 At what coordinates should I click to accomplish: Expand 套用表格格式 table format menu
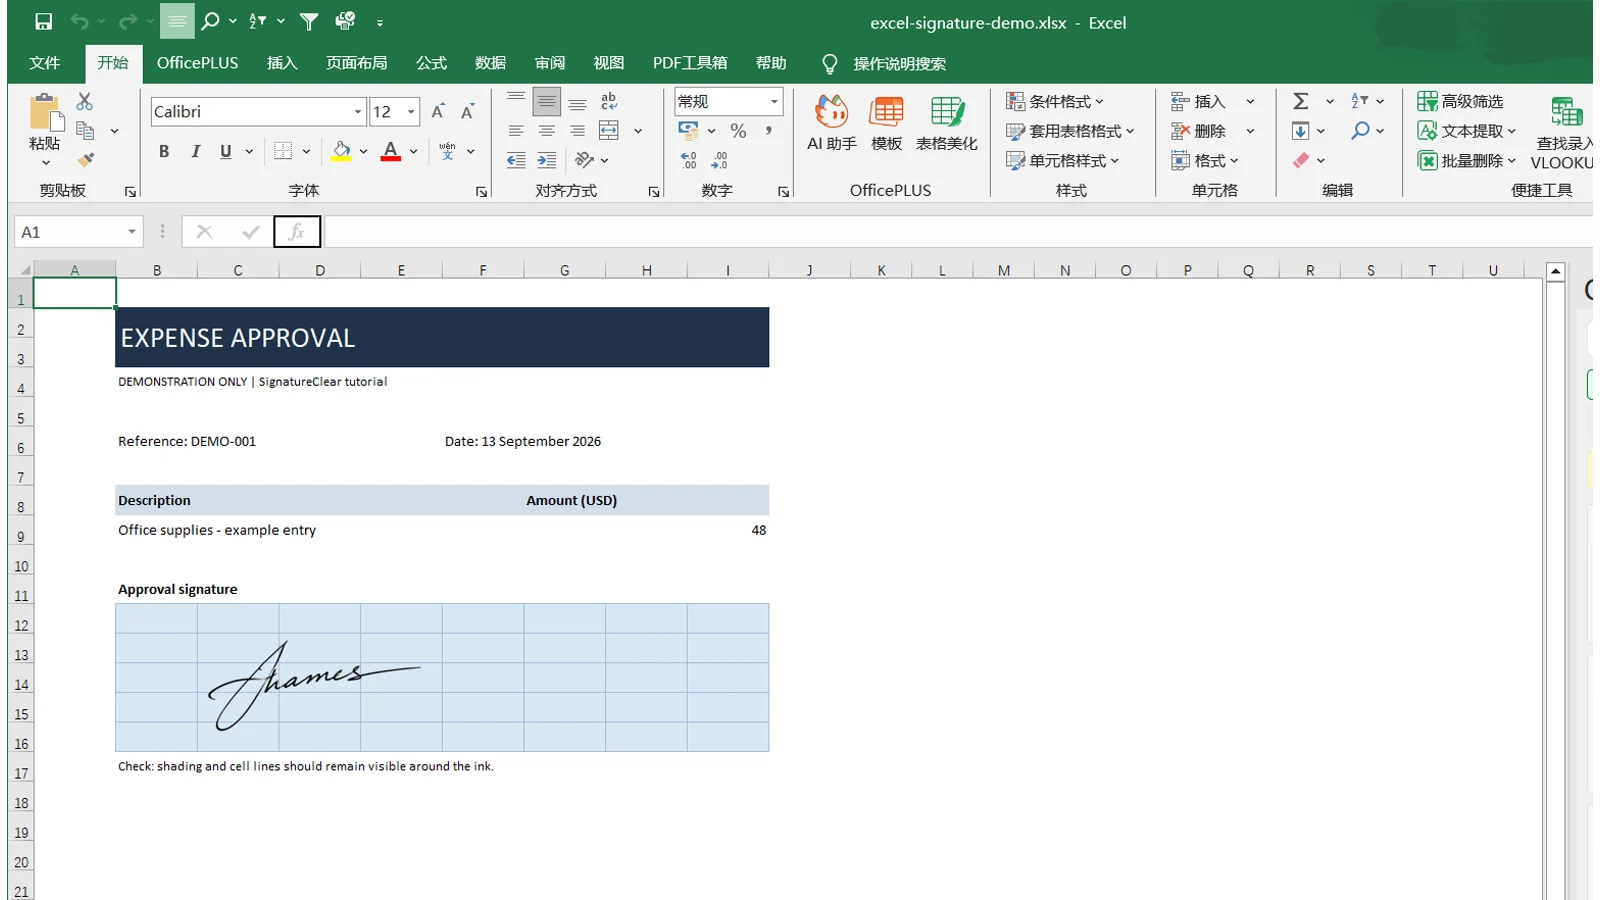[x=1070, y=131]
